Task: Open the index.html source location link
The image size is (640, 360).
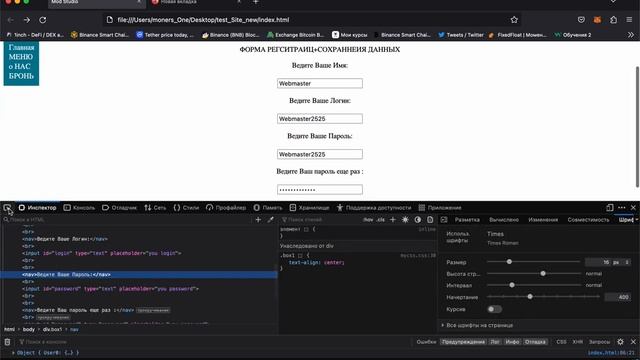Action: click(x=611, y=353)
